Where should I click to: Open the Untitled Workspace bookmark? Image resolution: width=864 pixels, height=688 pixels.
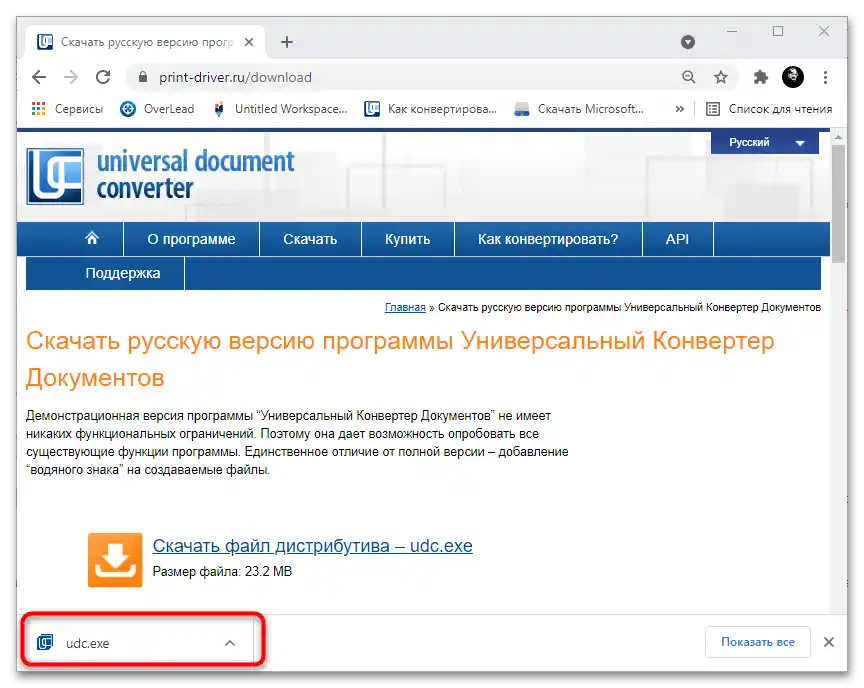click(x=280, y=109)
